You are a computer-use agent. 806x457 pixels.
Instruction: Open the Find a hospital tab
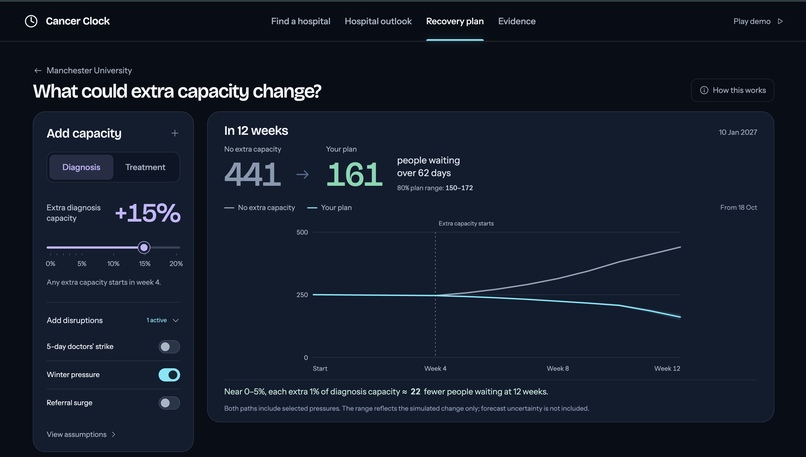coord(301,21)
